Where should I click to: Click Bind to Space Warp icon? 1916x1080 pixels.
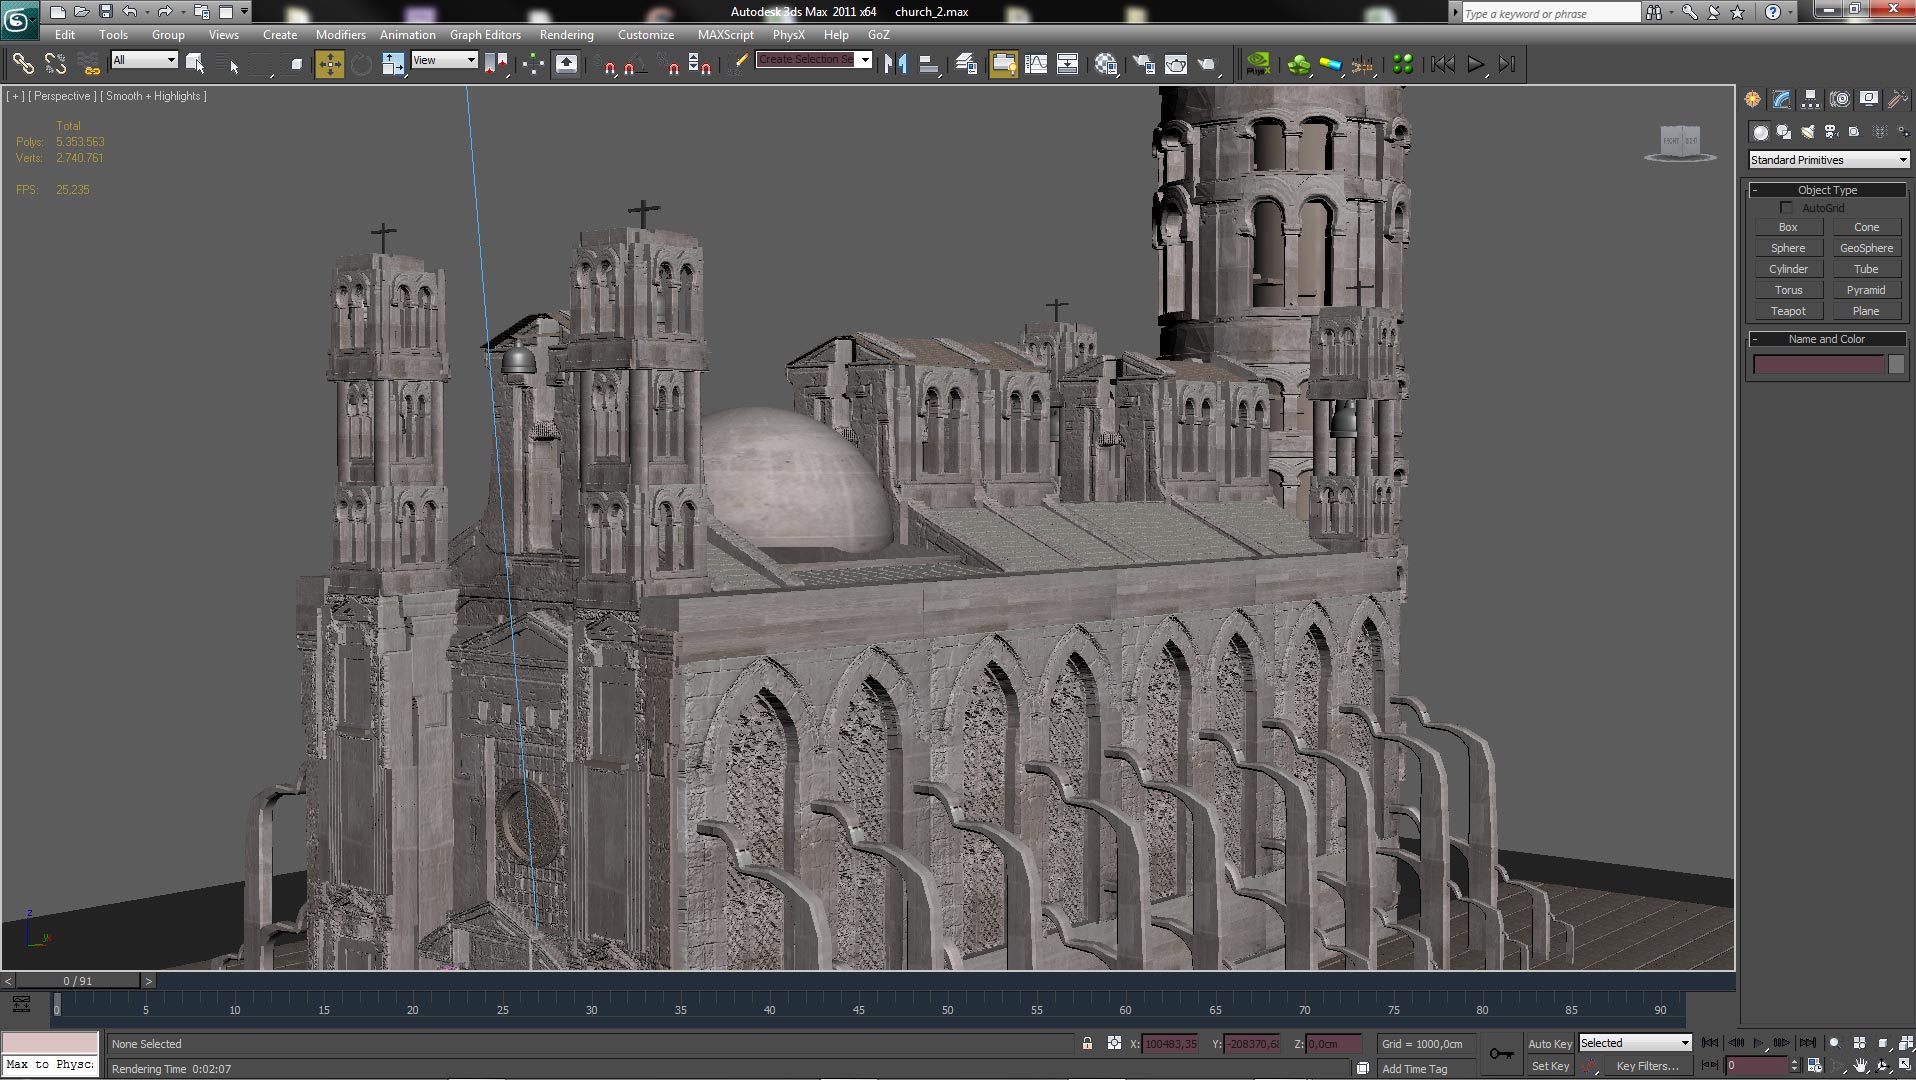90,64
